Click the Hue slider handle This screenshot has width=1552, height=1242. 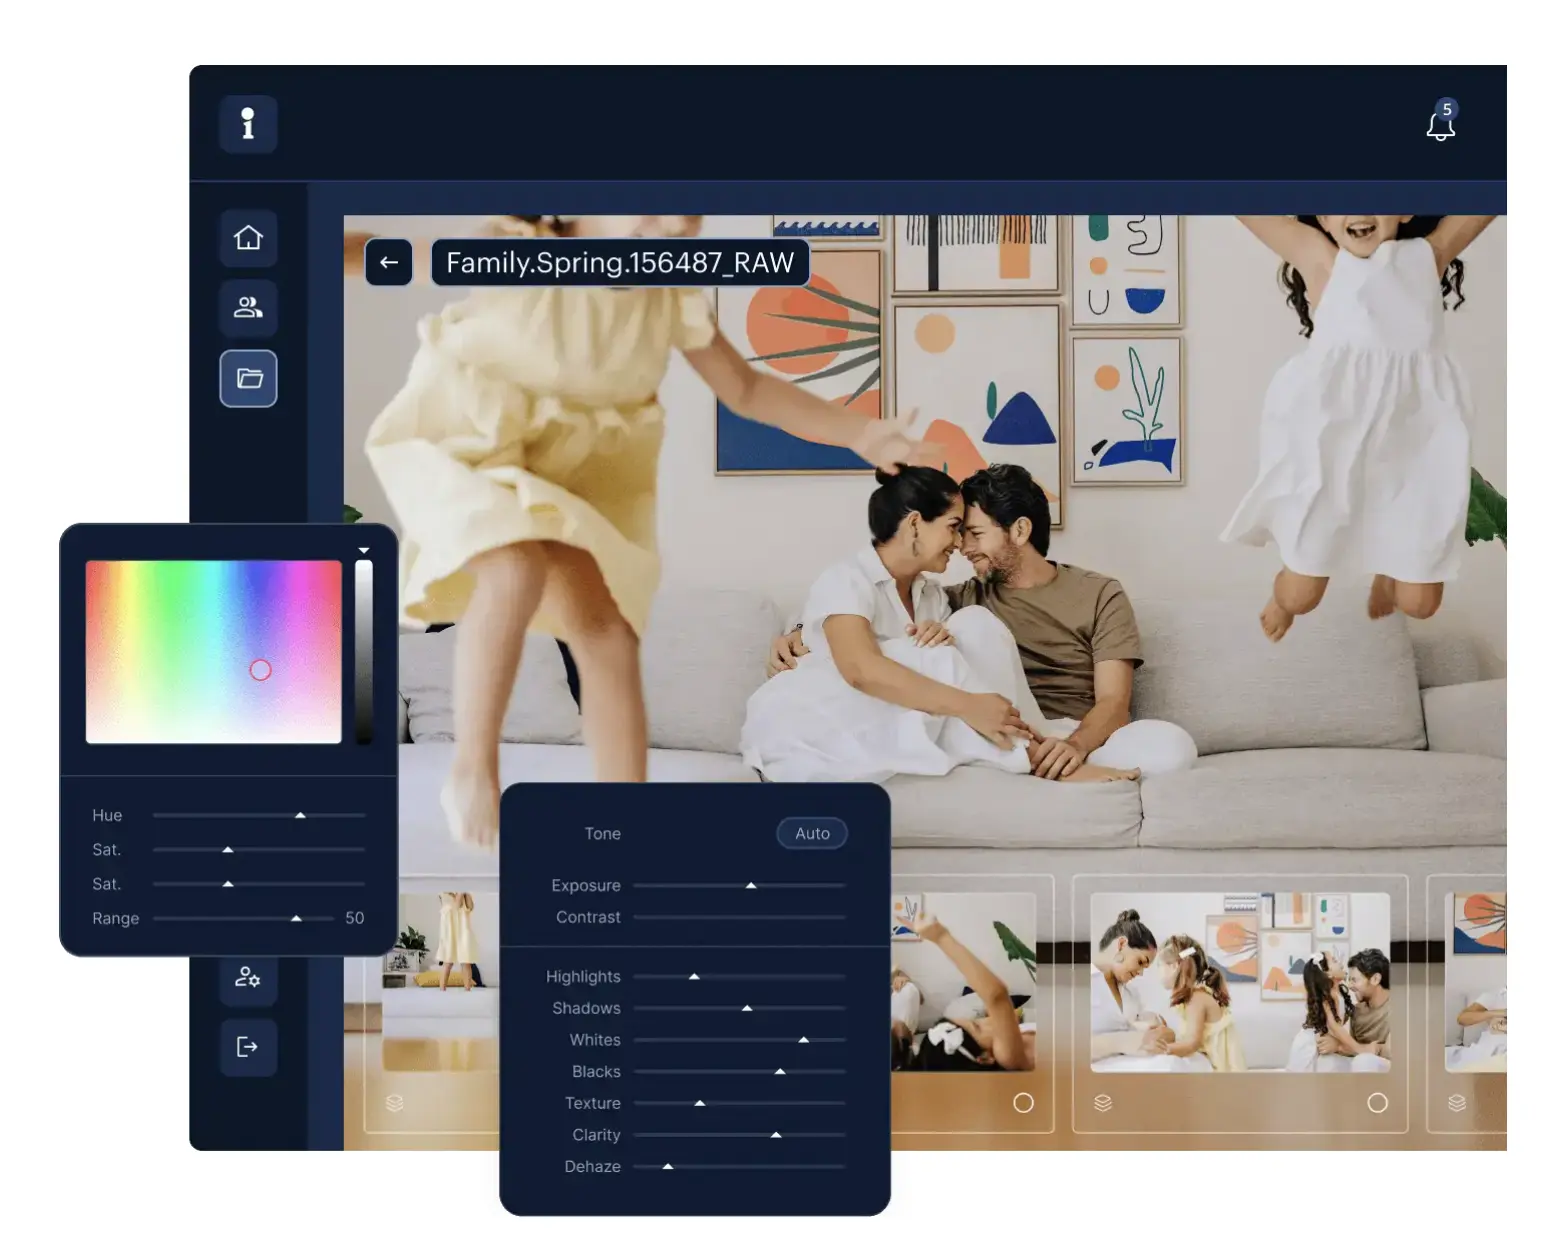[x=300, y=815]
